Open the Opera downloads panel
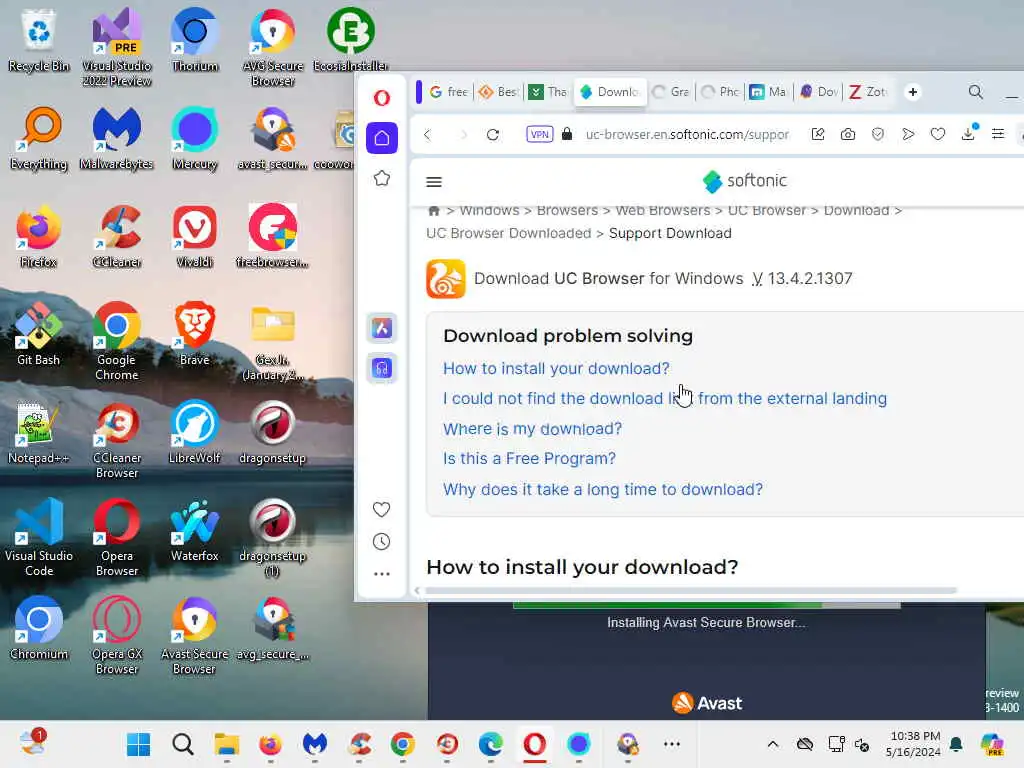The image size is (1024, 768). [x=968, y=133]
